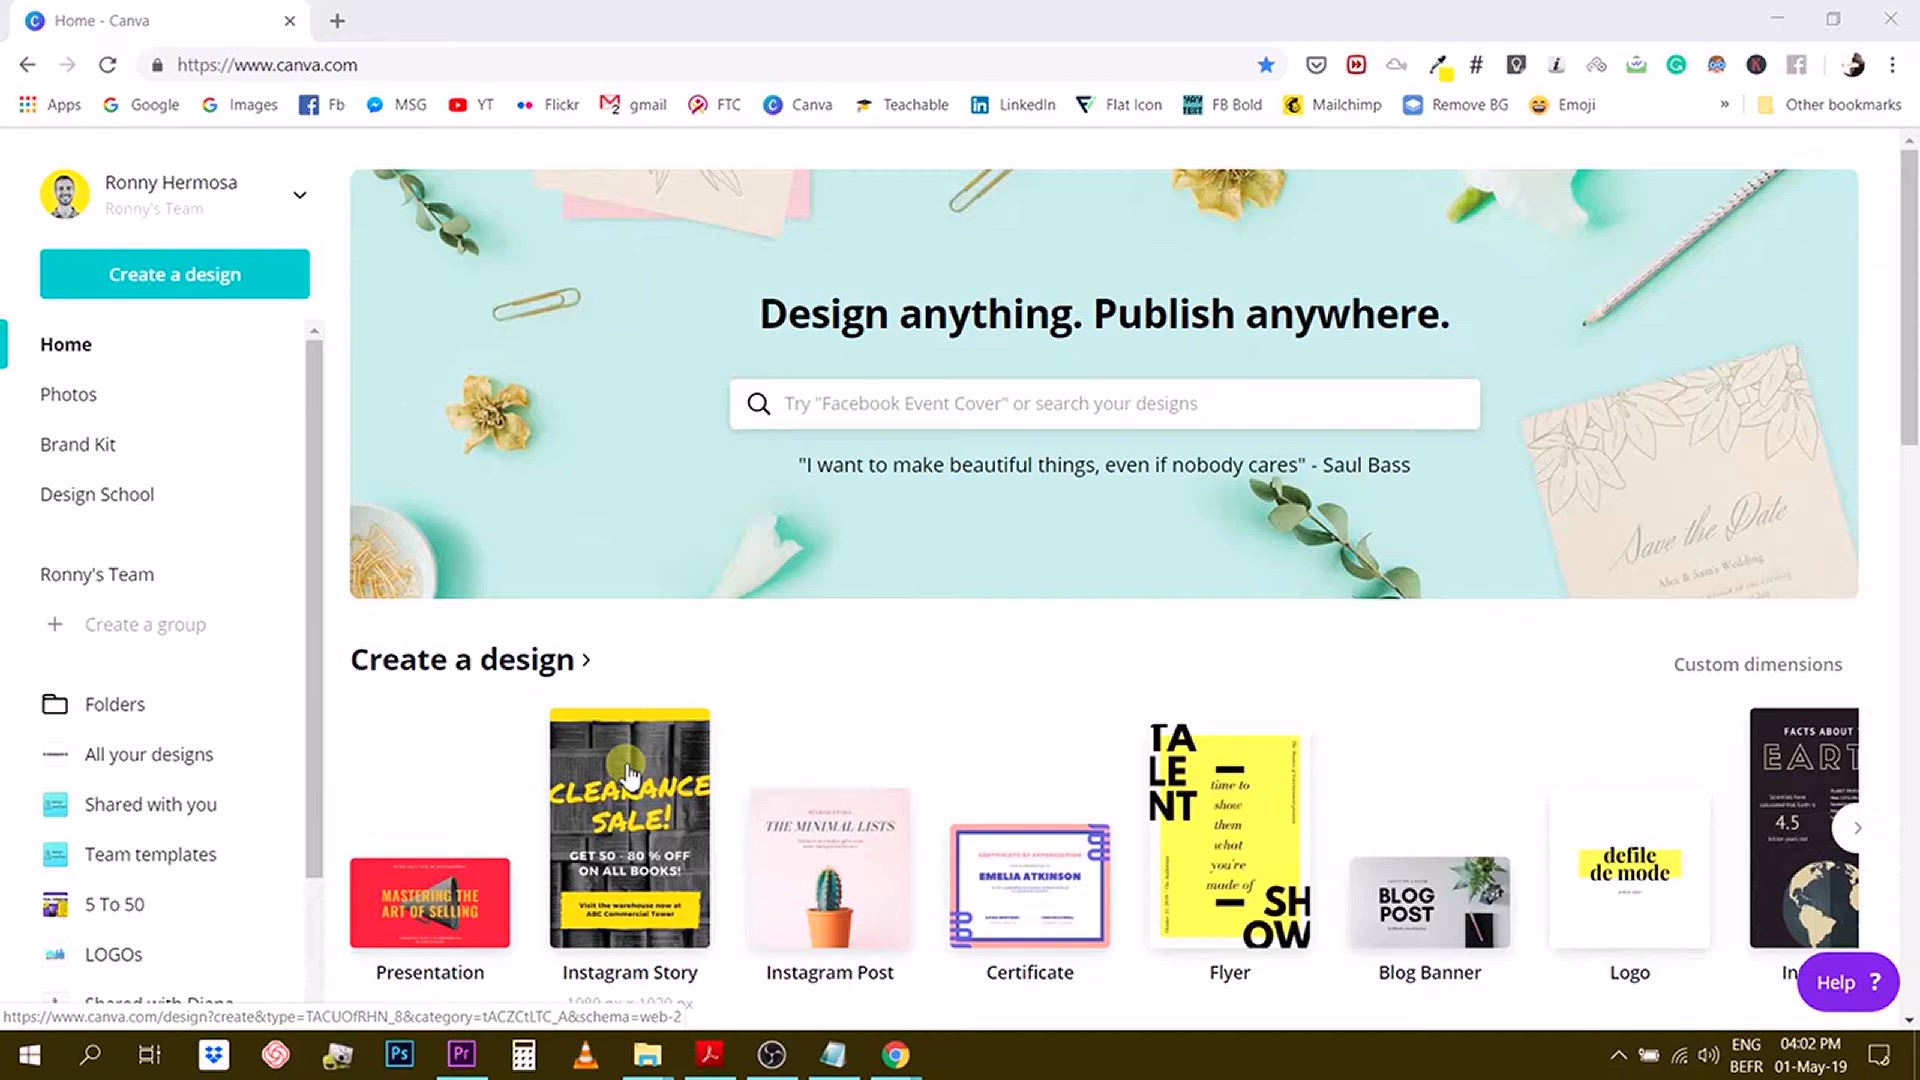Screen dimensions: 1920x1080
Task: Choose the Instagram Post template thumbnail
Action: click(x=830, y=868)
